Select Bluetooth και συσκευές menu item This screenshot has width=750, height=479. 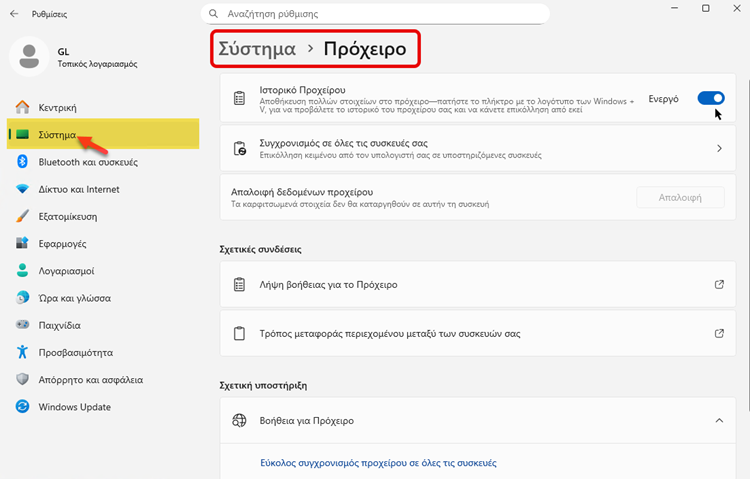[103, 162]
